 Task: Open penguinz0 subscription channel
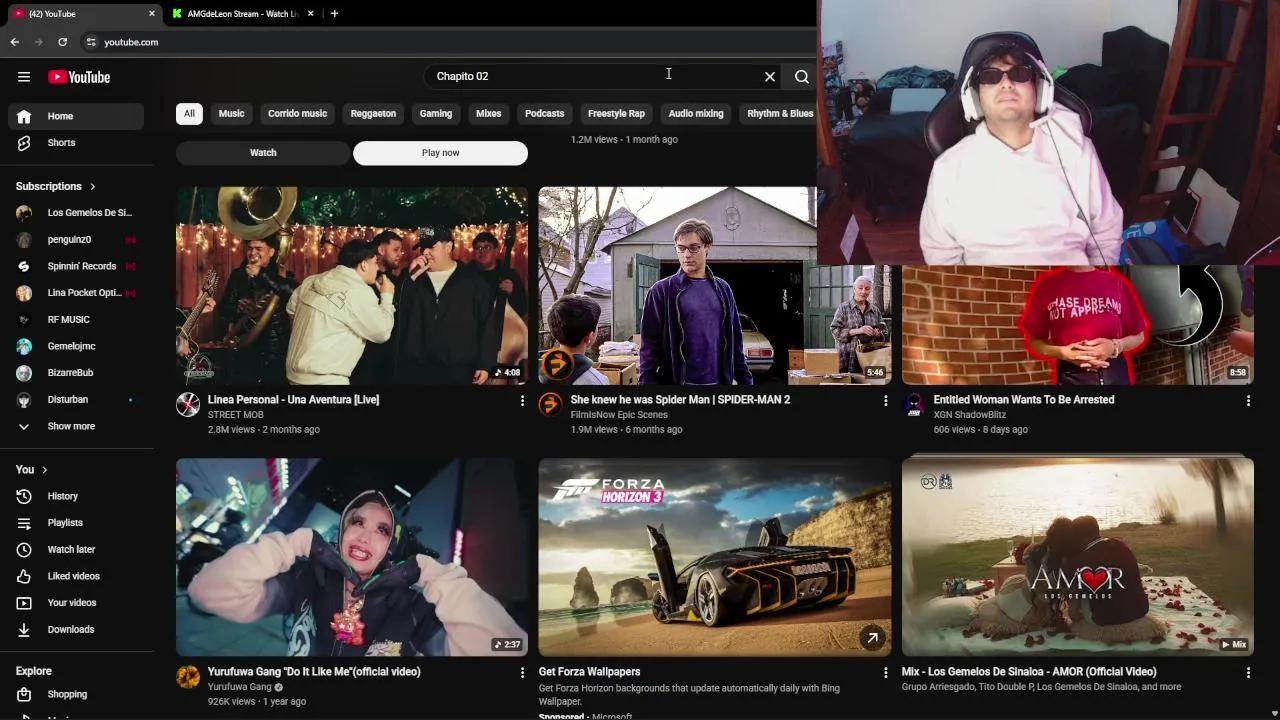coord(76,240)
